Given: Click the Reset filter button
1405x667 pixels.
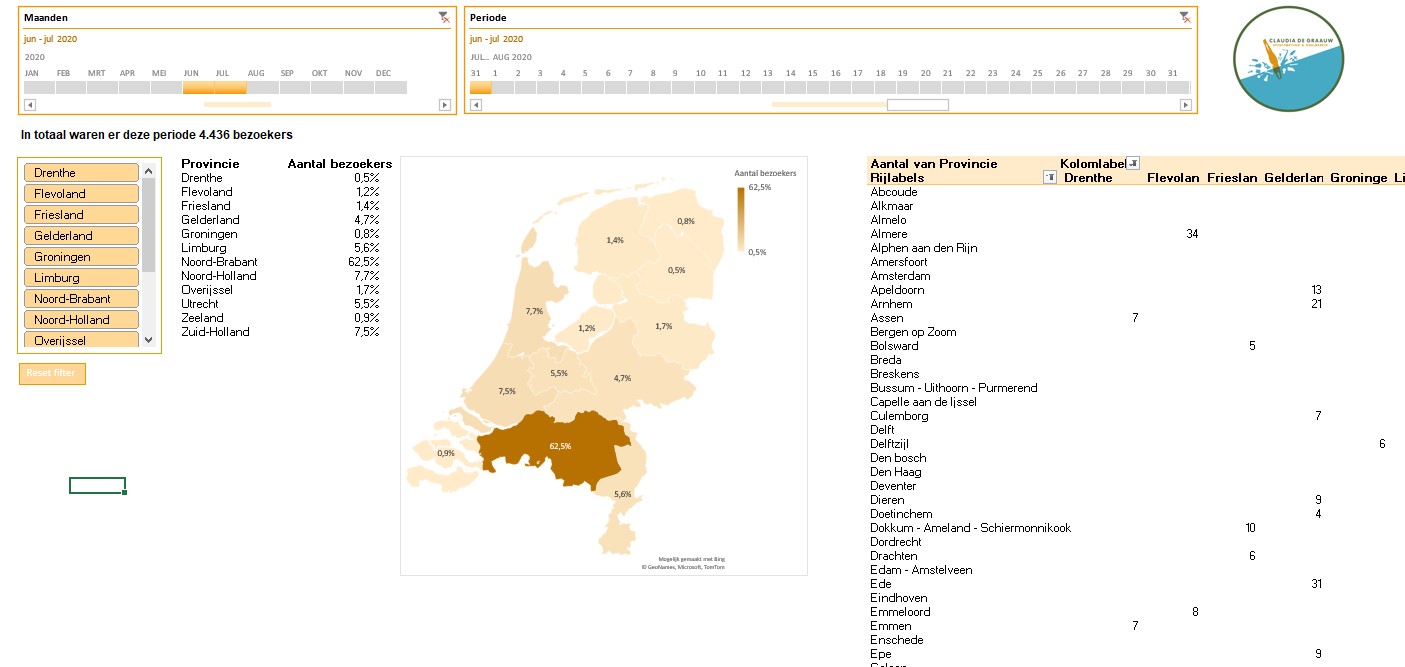Looking at the screenshot, I should (x=52, y=373).
